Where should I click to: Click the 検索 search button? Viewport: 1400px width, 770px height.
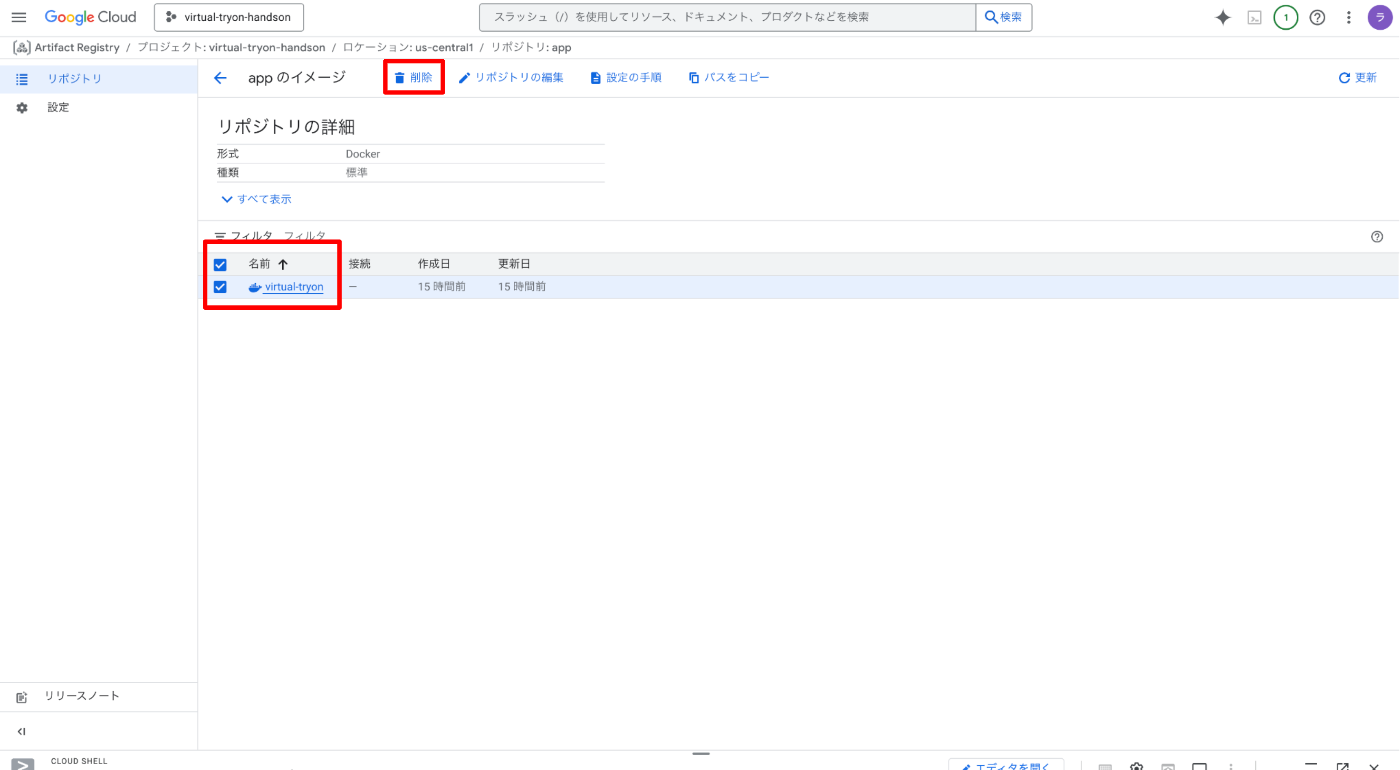[1004, 17]
